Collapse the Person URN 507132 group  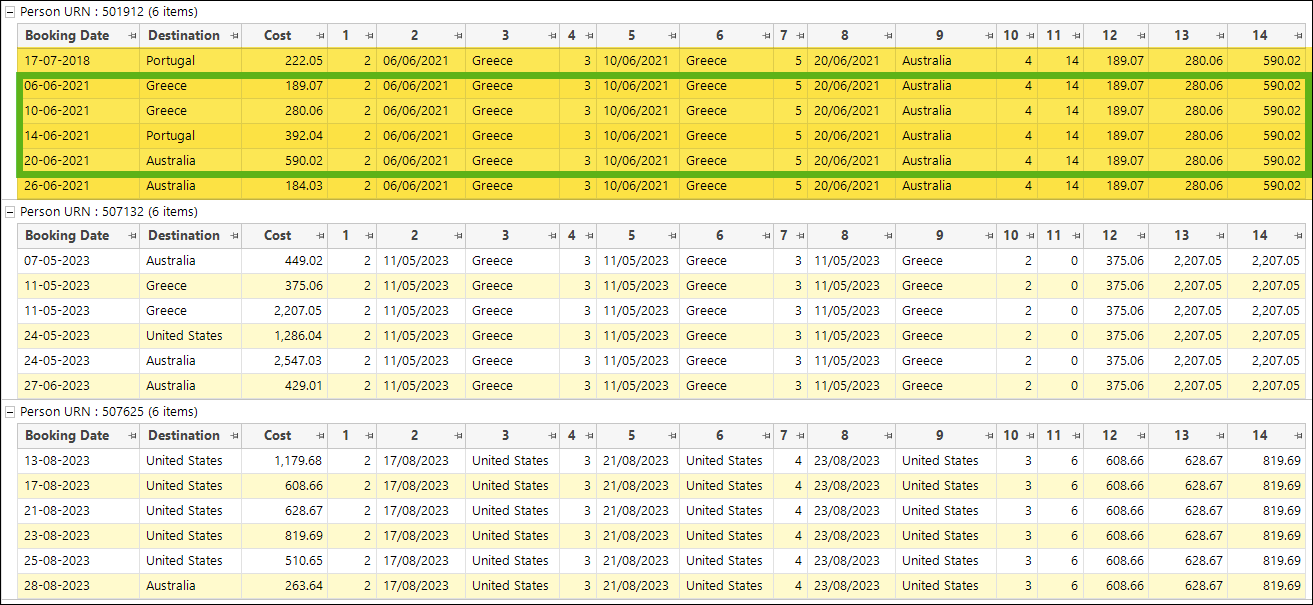pos(10,212)
